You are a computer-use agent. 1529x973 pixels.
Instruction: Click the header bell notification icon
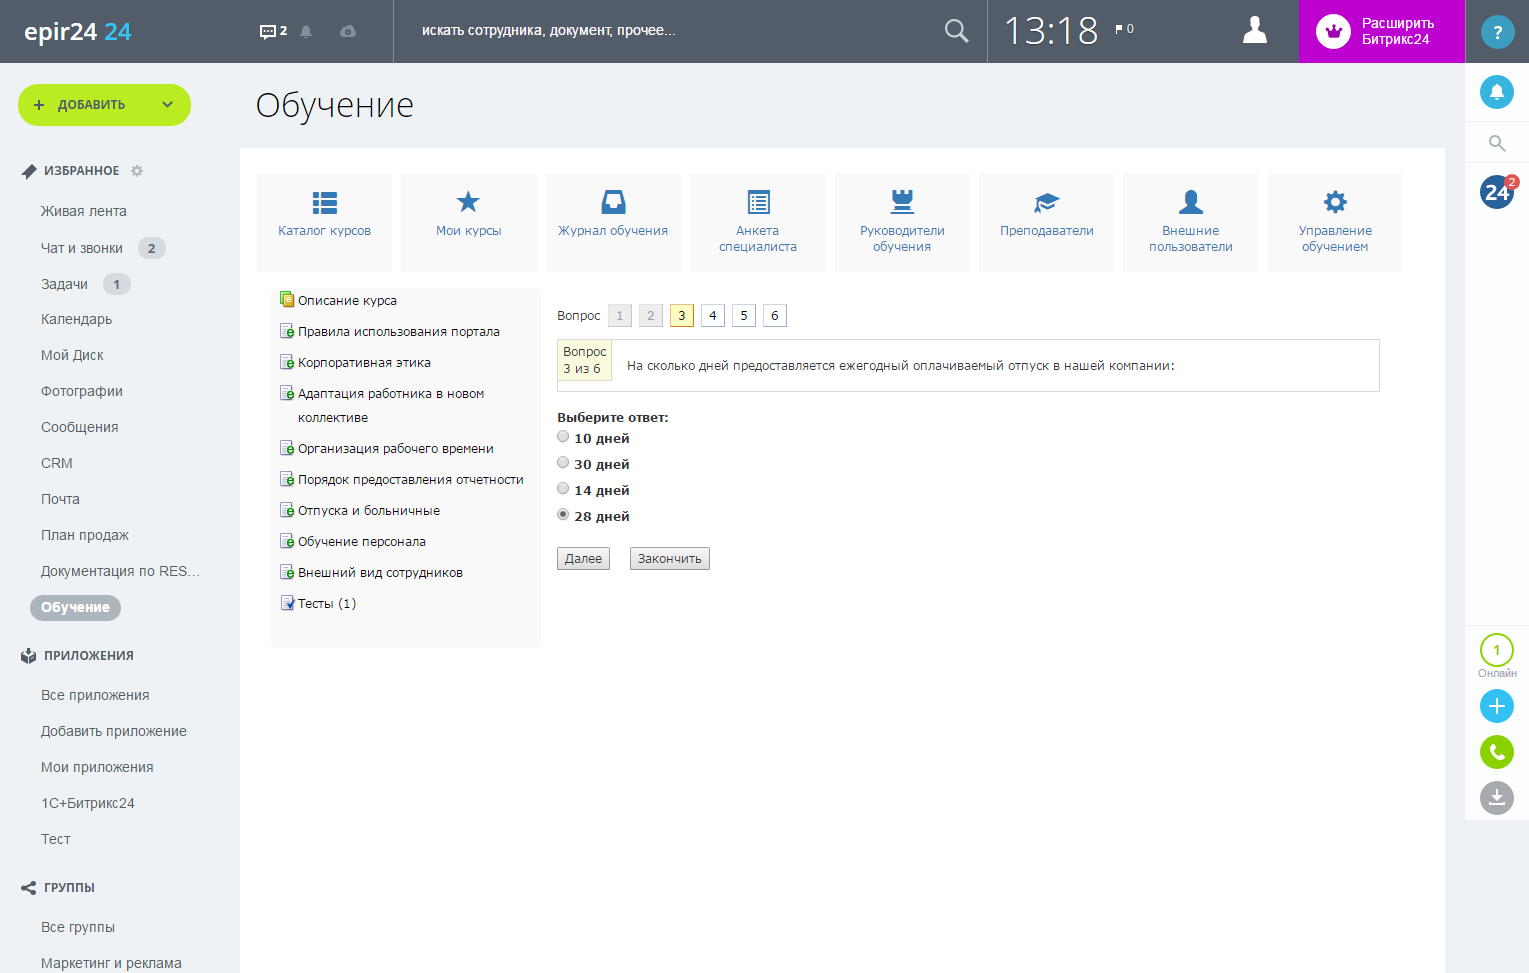coord(306,31)
